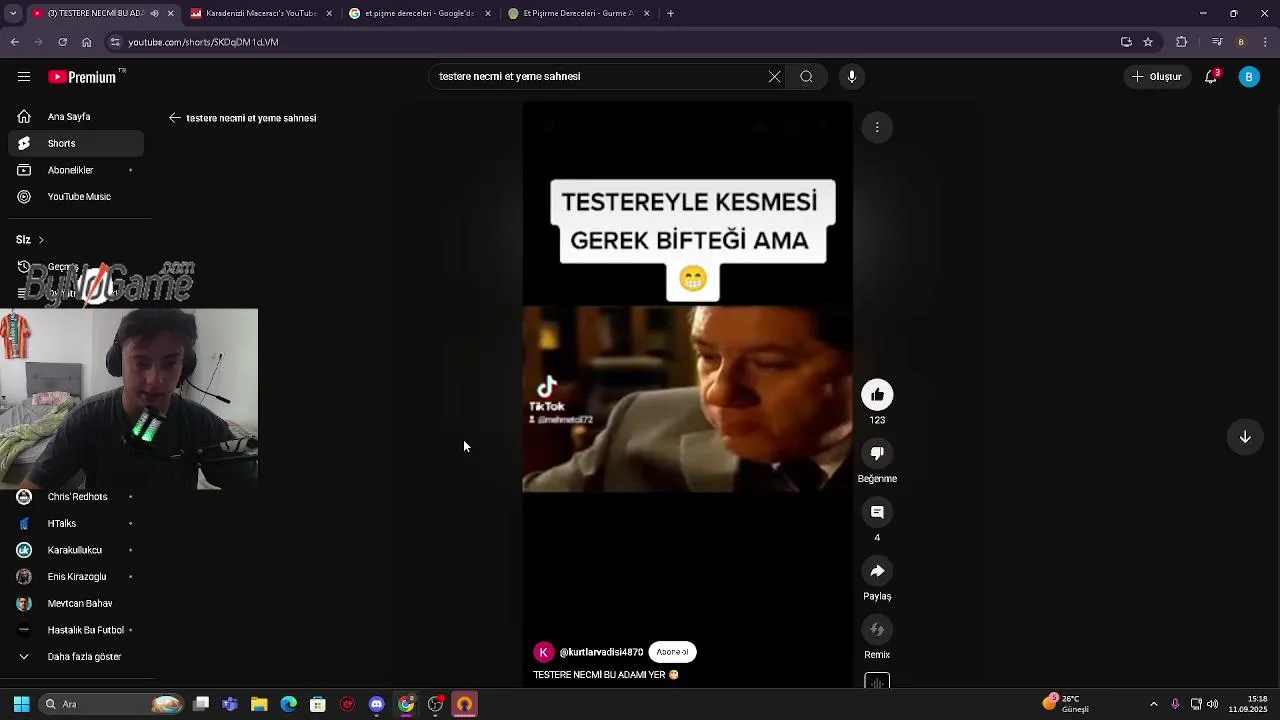Click the Oluştur create button

coord(1157,77)
